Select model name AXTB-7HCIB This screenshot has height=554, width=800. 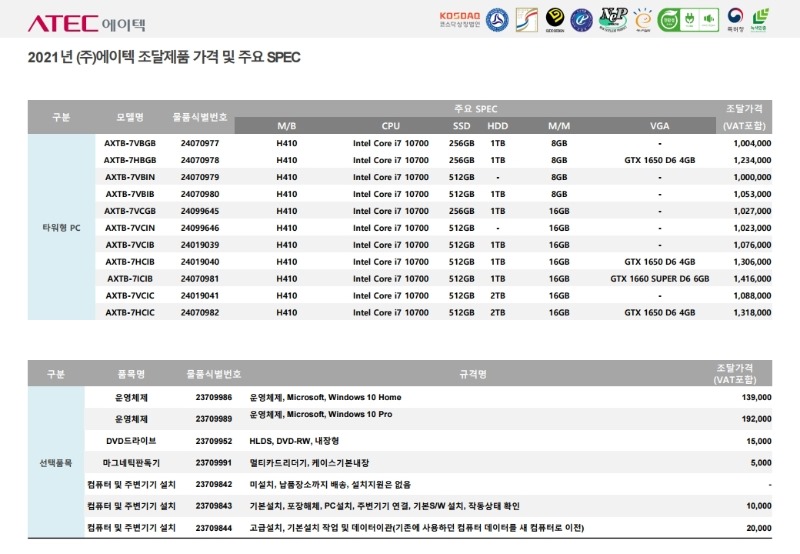click(x=130, y=262)
